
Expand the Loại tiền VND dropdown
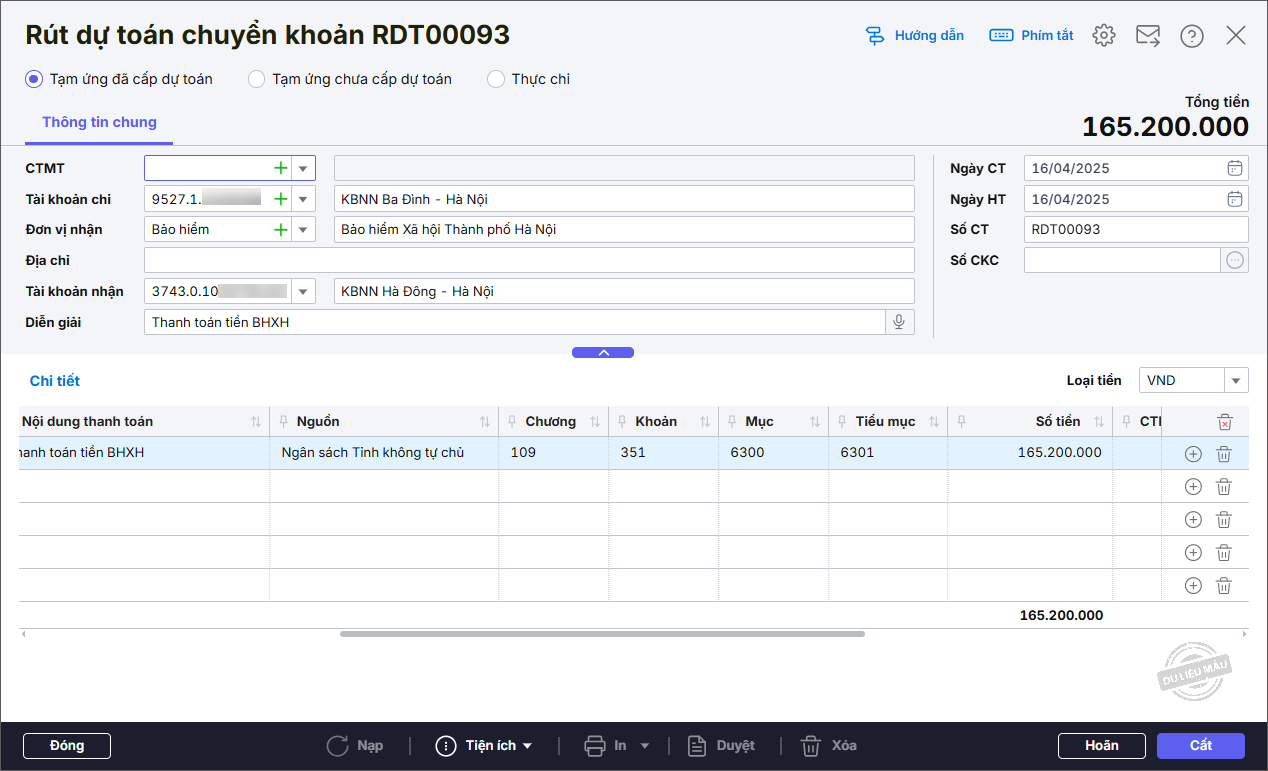[x=1237, y=380]
